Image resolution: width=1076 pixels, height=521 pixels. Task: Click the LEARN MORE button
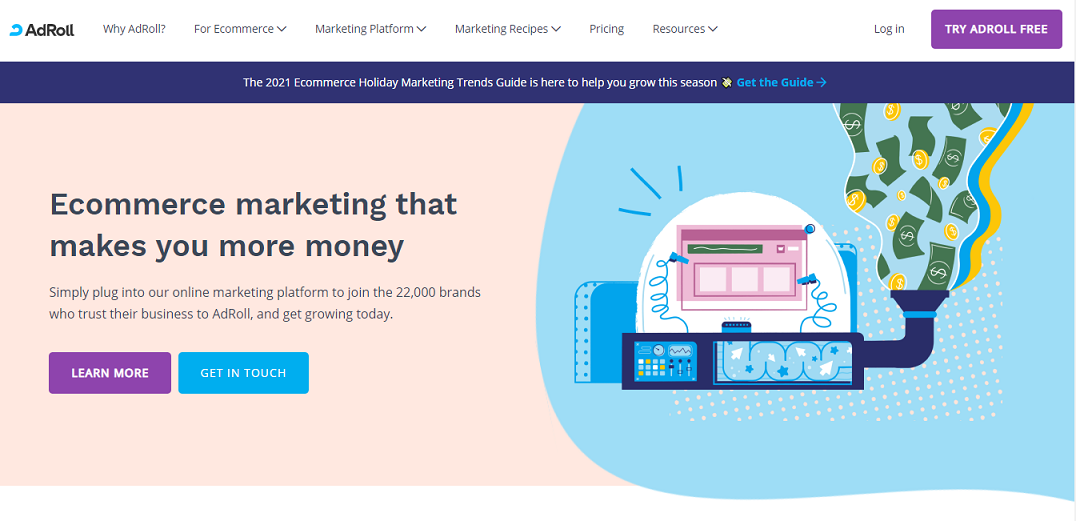pyautogui.click(x=110, y=373)
